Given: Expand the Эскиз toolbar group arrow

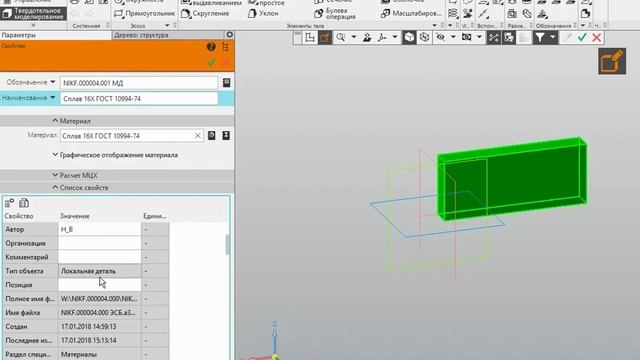Looking at the screenshot, I should (167, 26).
